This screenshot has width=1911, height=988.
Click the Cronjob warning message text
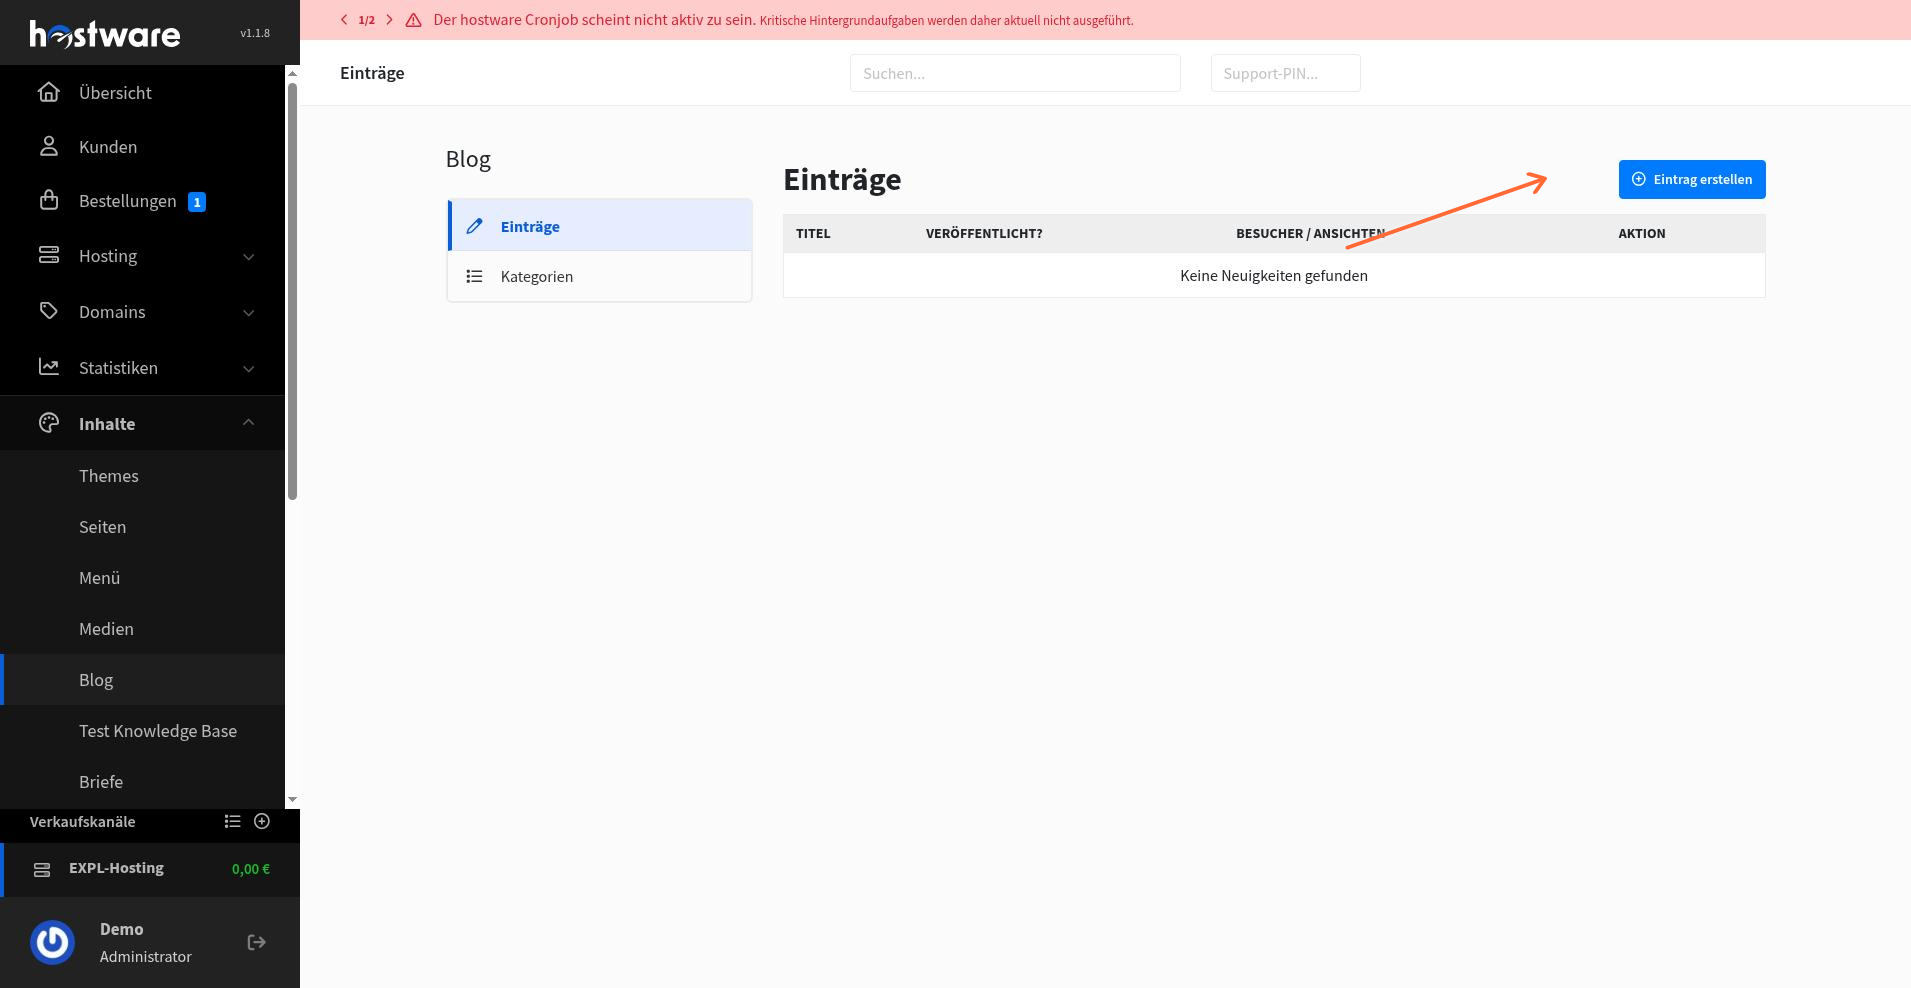pyautogui.click(x=783, y=20)
